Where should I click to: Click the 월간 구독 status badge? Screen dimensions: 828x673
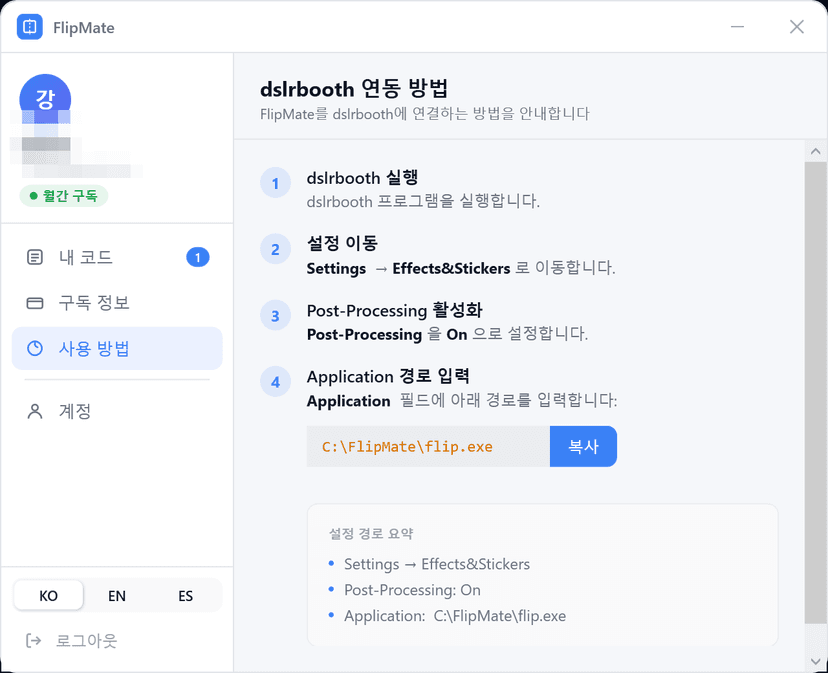tap(63, 196)
